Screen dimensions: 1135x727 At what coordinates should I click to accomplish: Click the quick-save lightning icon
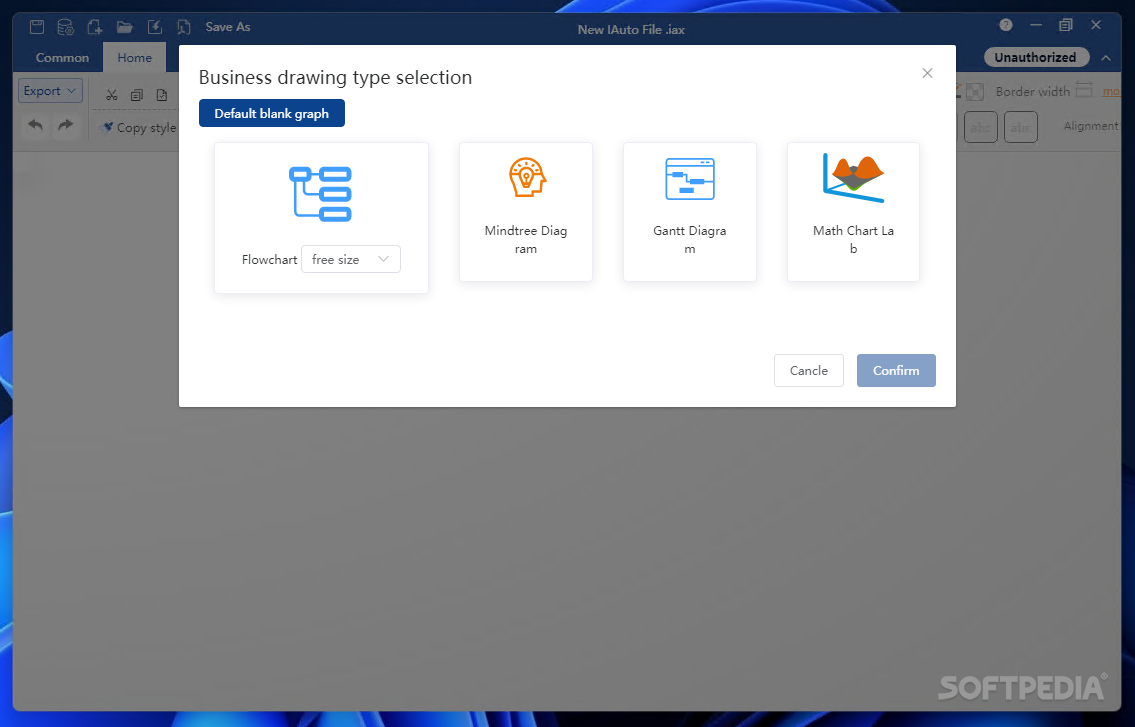[155, 28]
